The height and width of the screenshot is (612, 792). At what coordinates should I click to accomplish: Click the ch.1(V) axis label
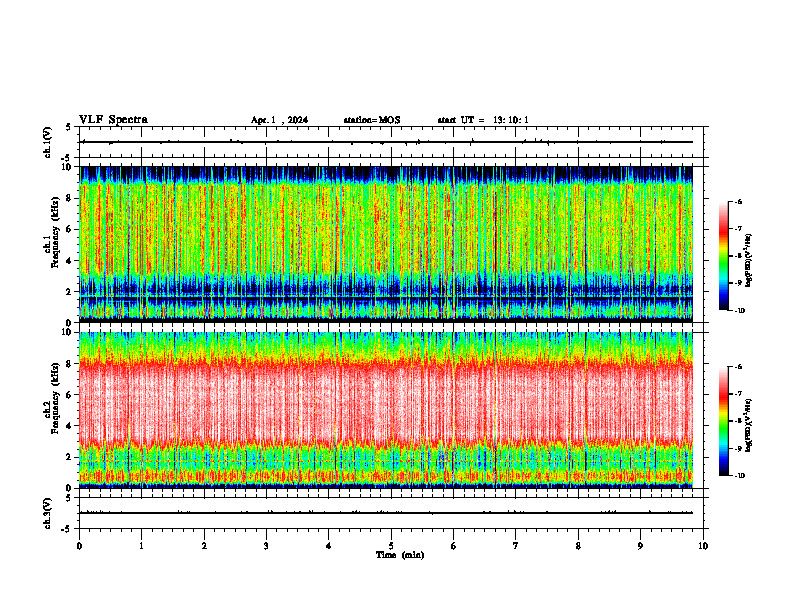[x=48, y=142]
